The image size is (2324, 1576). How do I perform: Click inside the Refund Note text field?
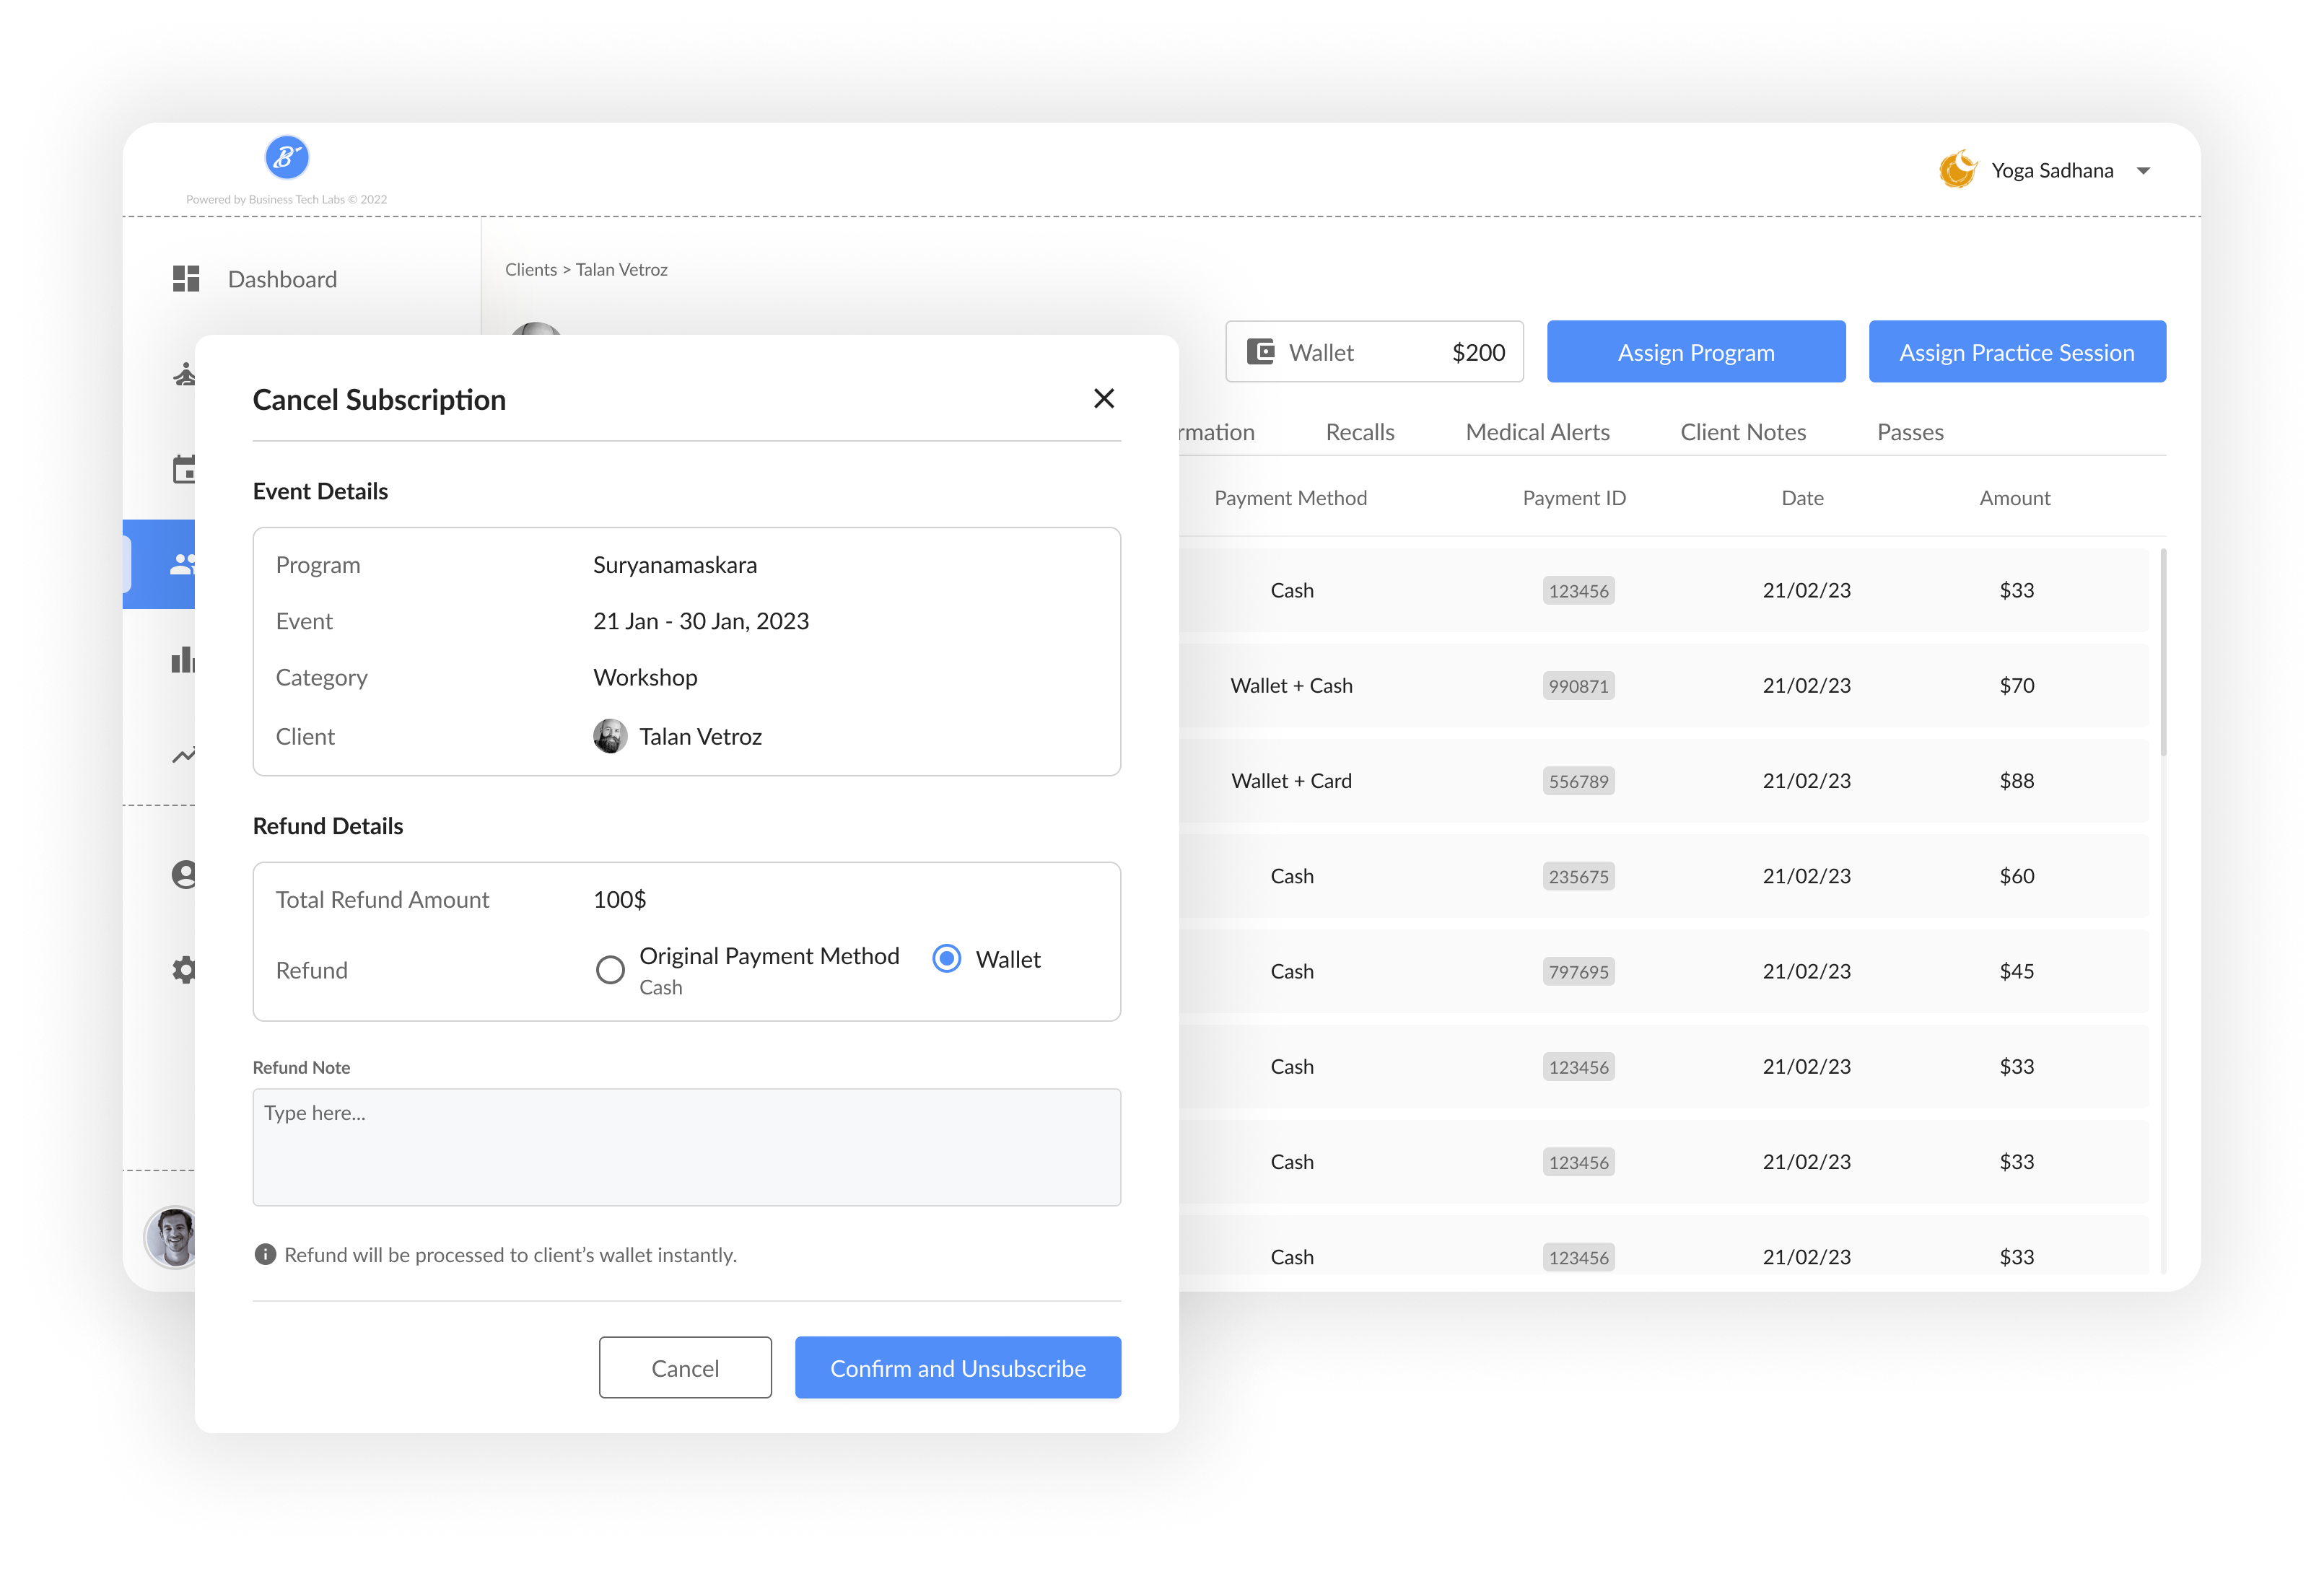pos(687,1147)
